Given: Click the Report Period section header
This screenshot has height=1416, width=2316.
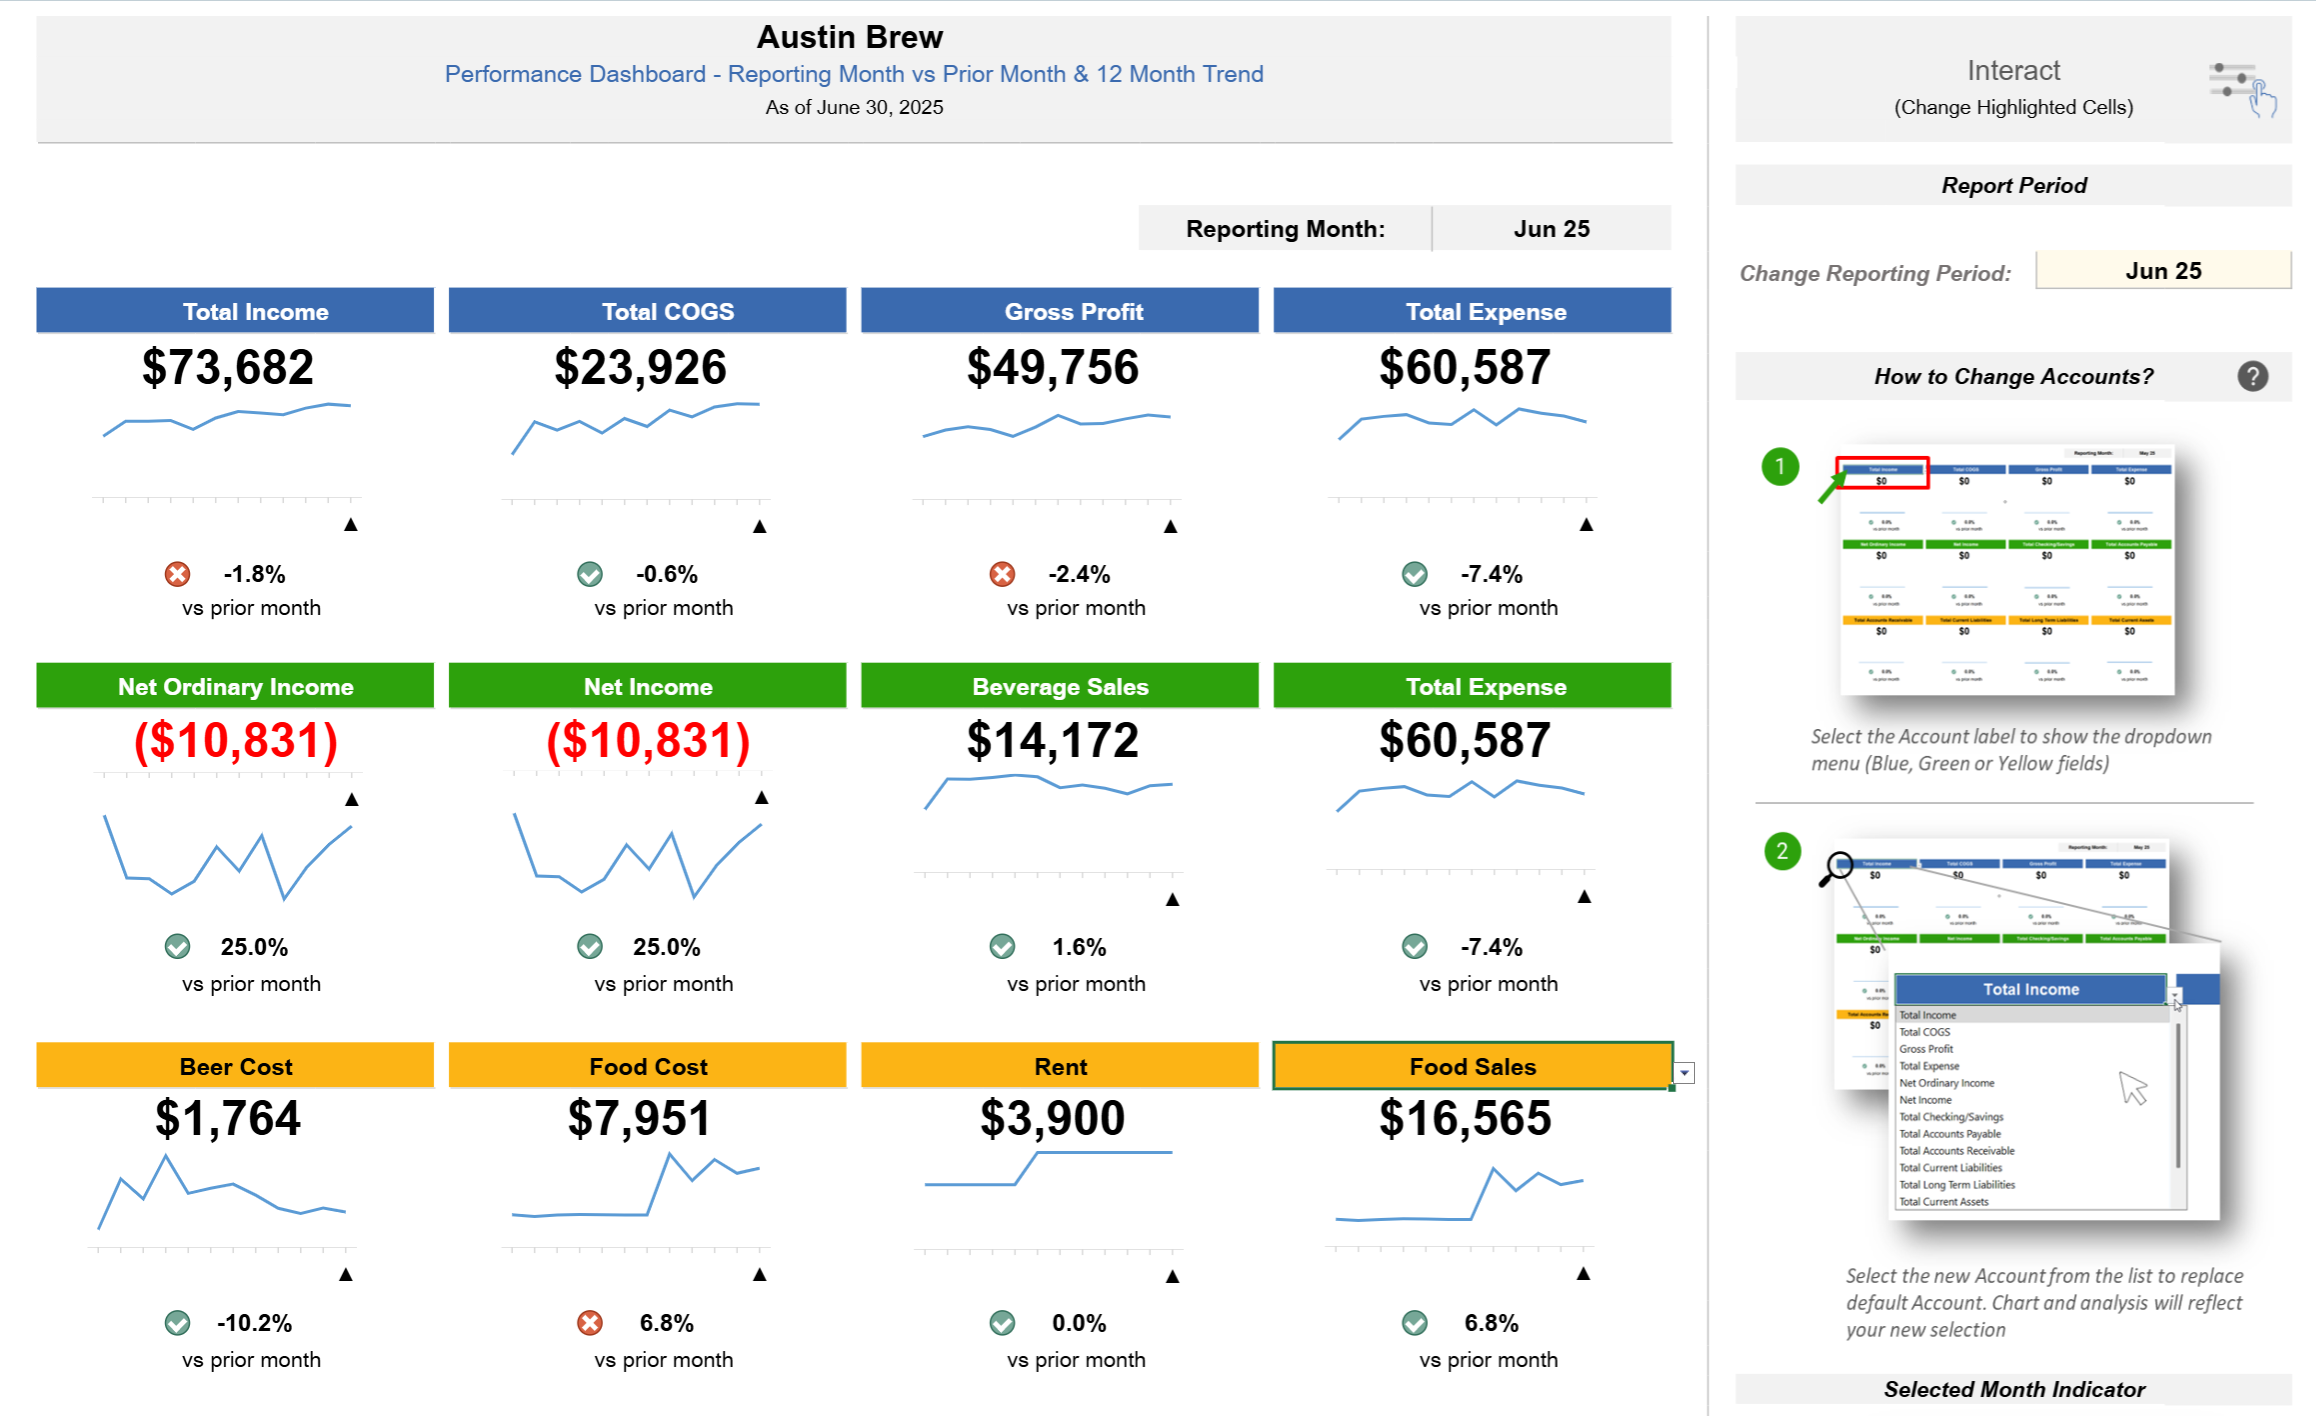Looking at the screenshot, I should [x=2012, y=186].
